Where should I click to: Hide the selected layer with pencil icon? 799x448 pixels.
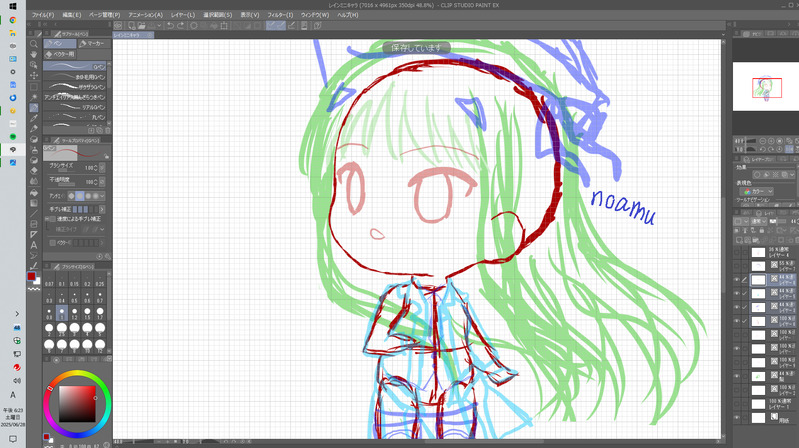point(736,280)
